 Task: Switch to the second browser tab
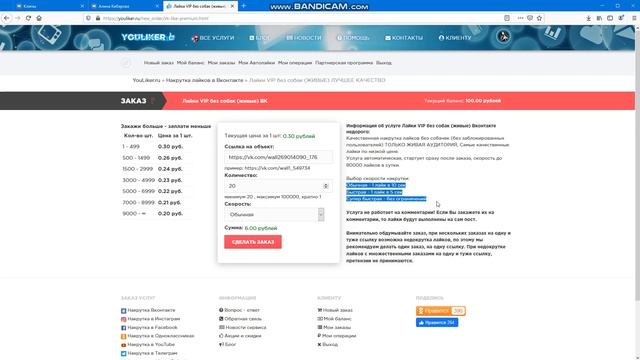(124, 6)
